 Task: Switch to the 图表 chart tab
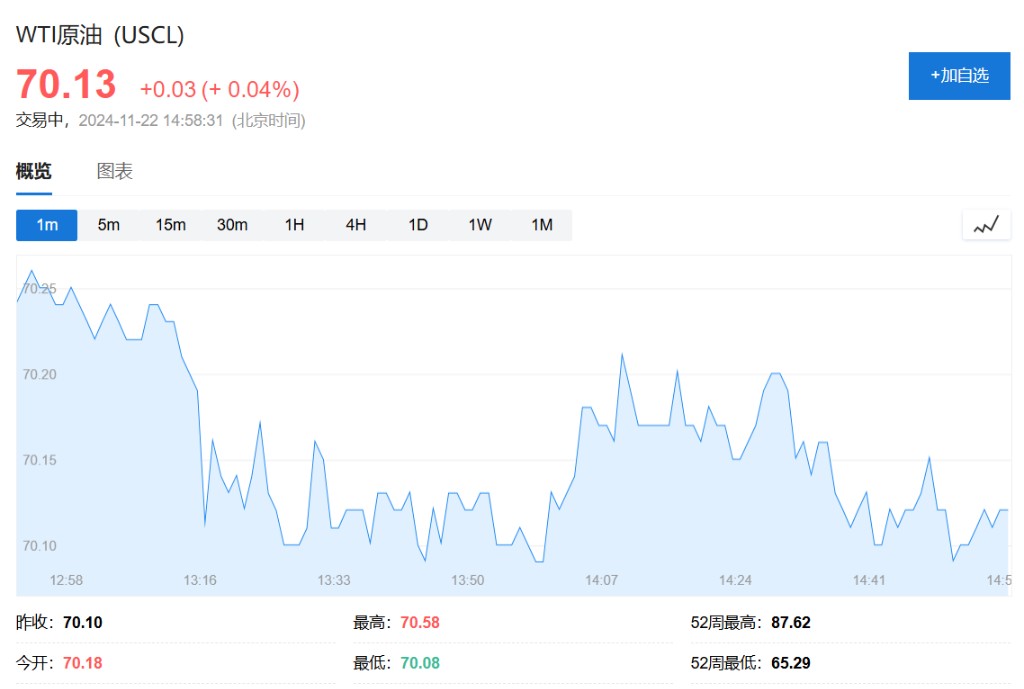[115, 171]
